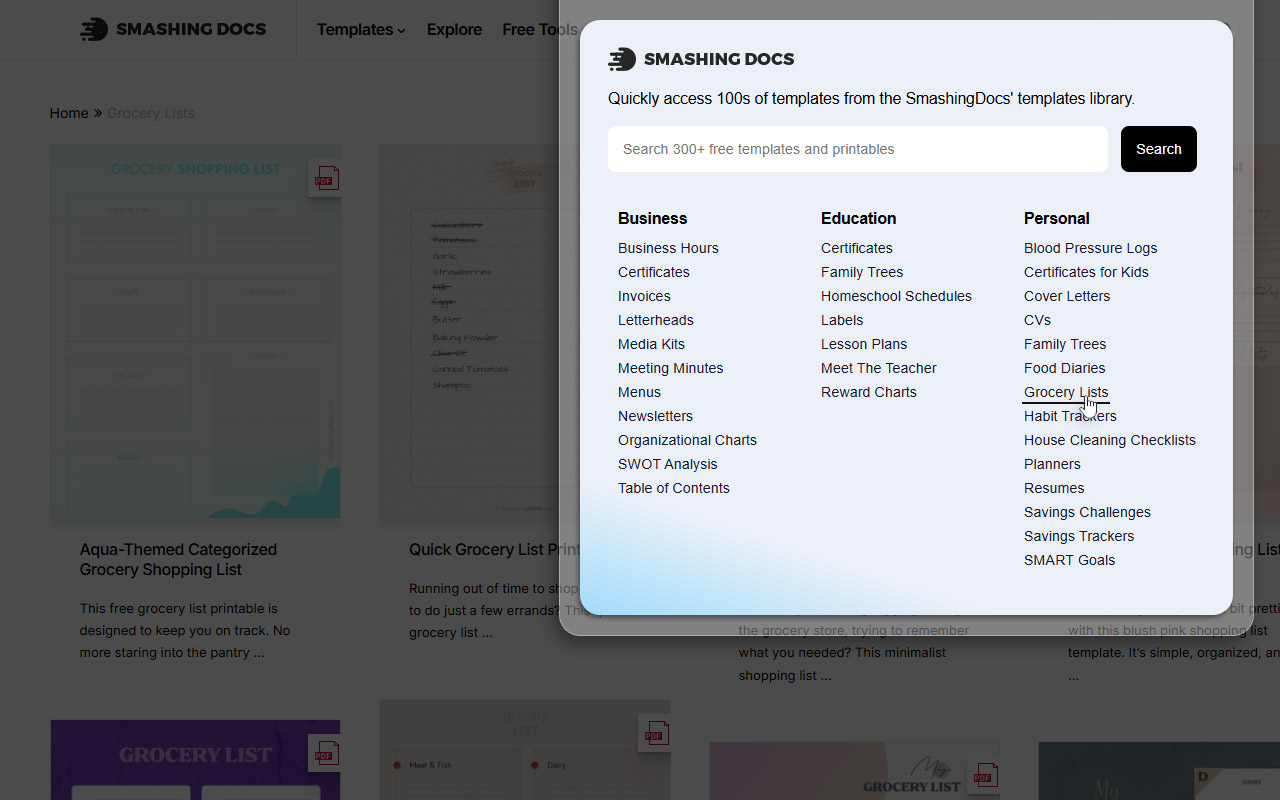1280x800 pixels.
Task: Open the Labels category
Action: (x=842, y=320)
